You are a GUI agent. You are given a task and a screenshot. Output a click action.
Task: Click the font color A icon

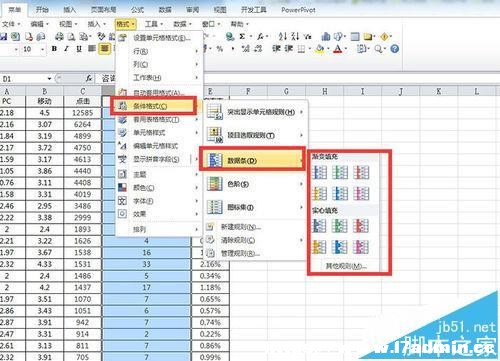[338, 49]
